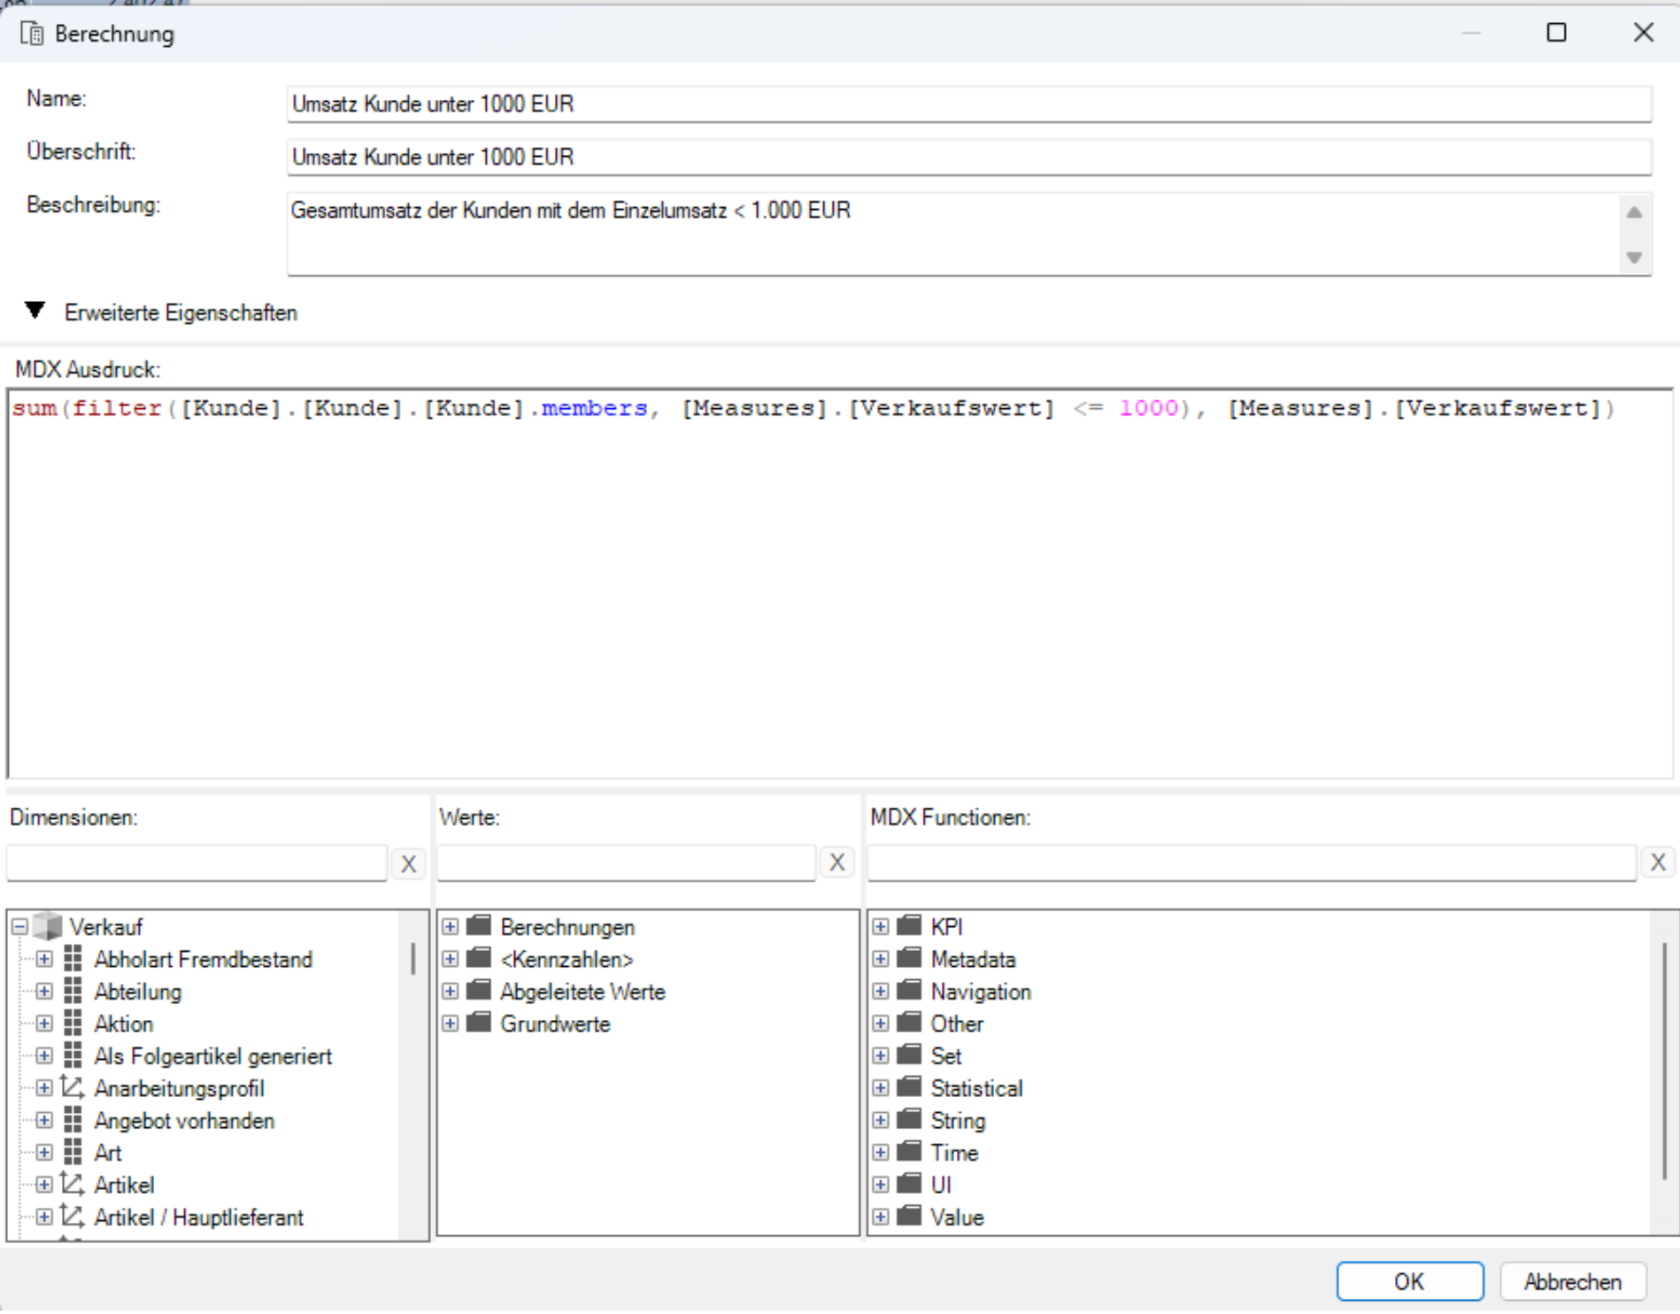Confirm the calculation with OK

point(1410,1282)
